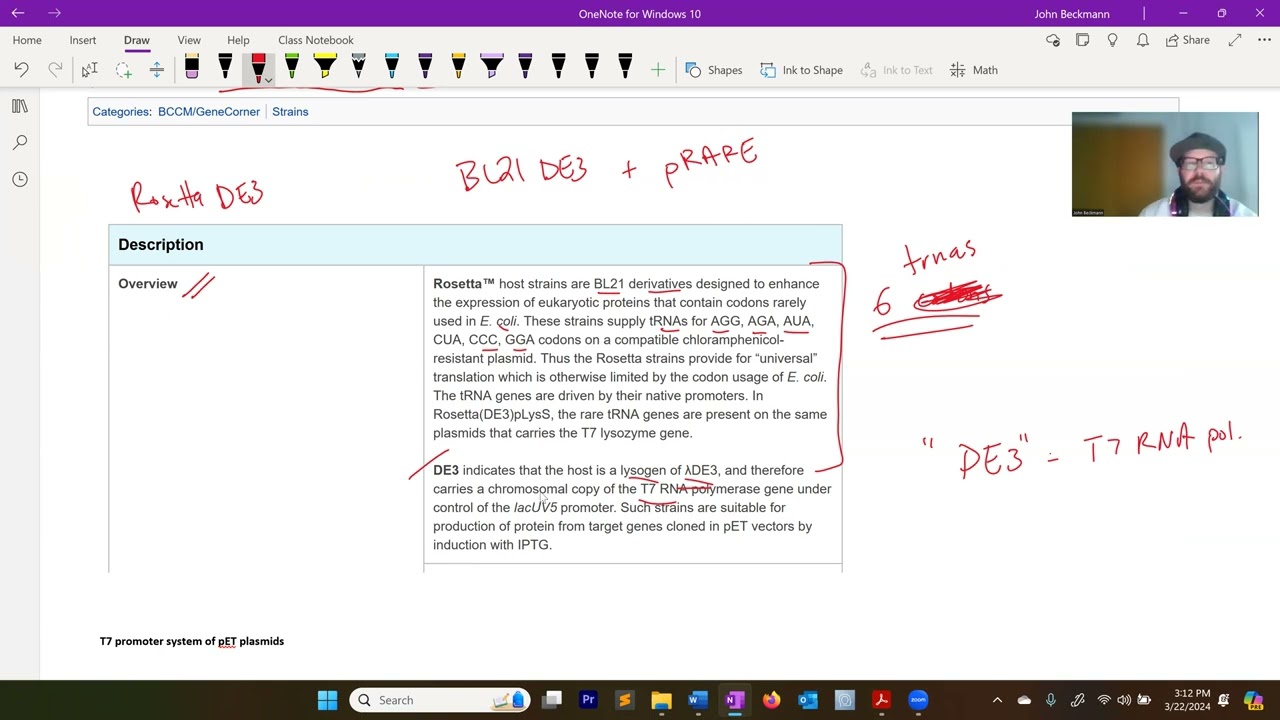Click the taskbar Search box
The image size is (1280, 720).
(x=440, y=700)
